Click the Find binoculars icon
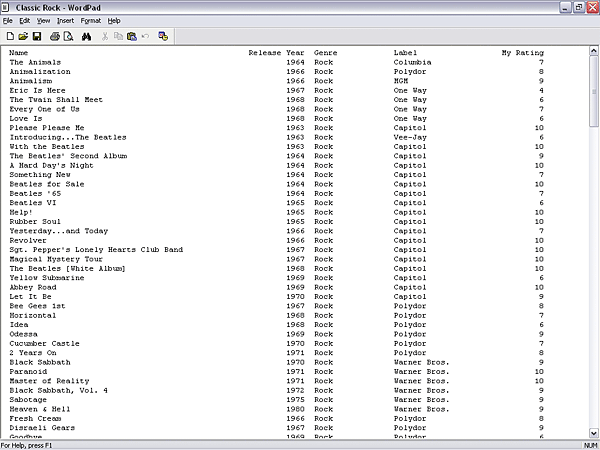The image size is (600, 450). (86, 36)
